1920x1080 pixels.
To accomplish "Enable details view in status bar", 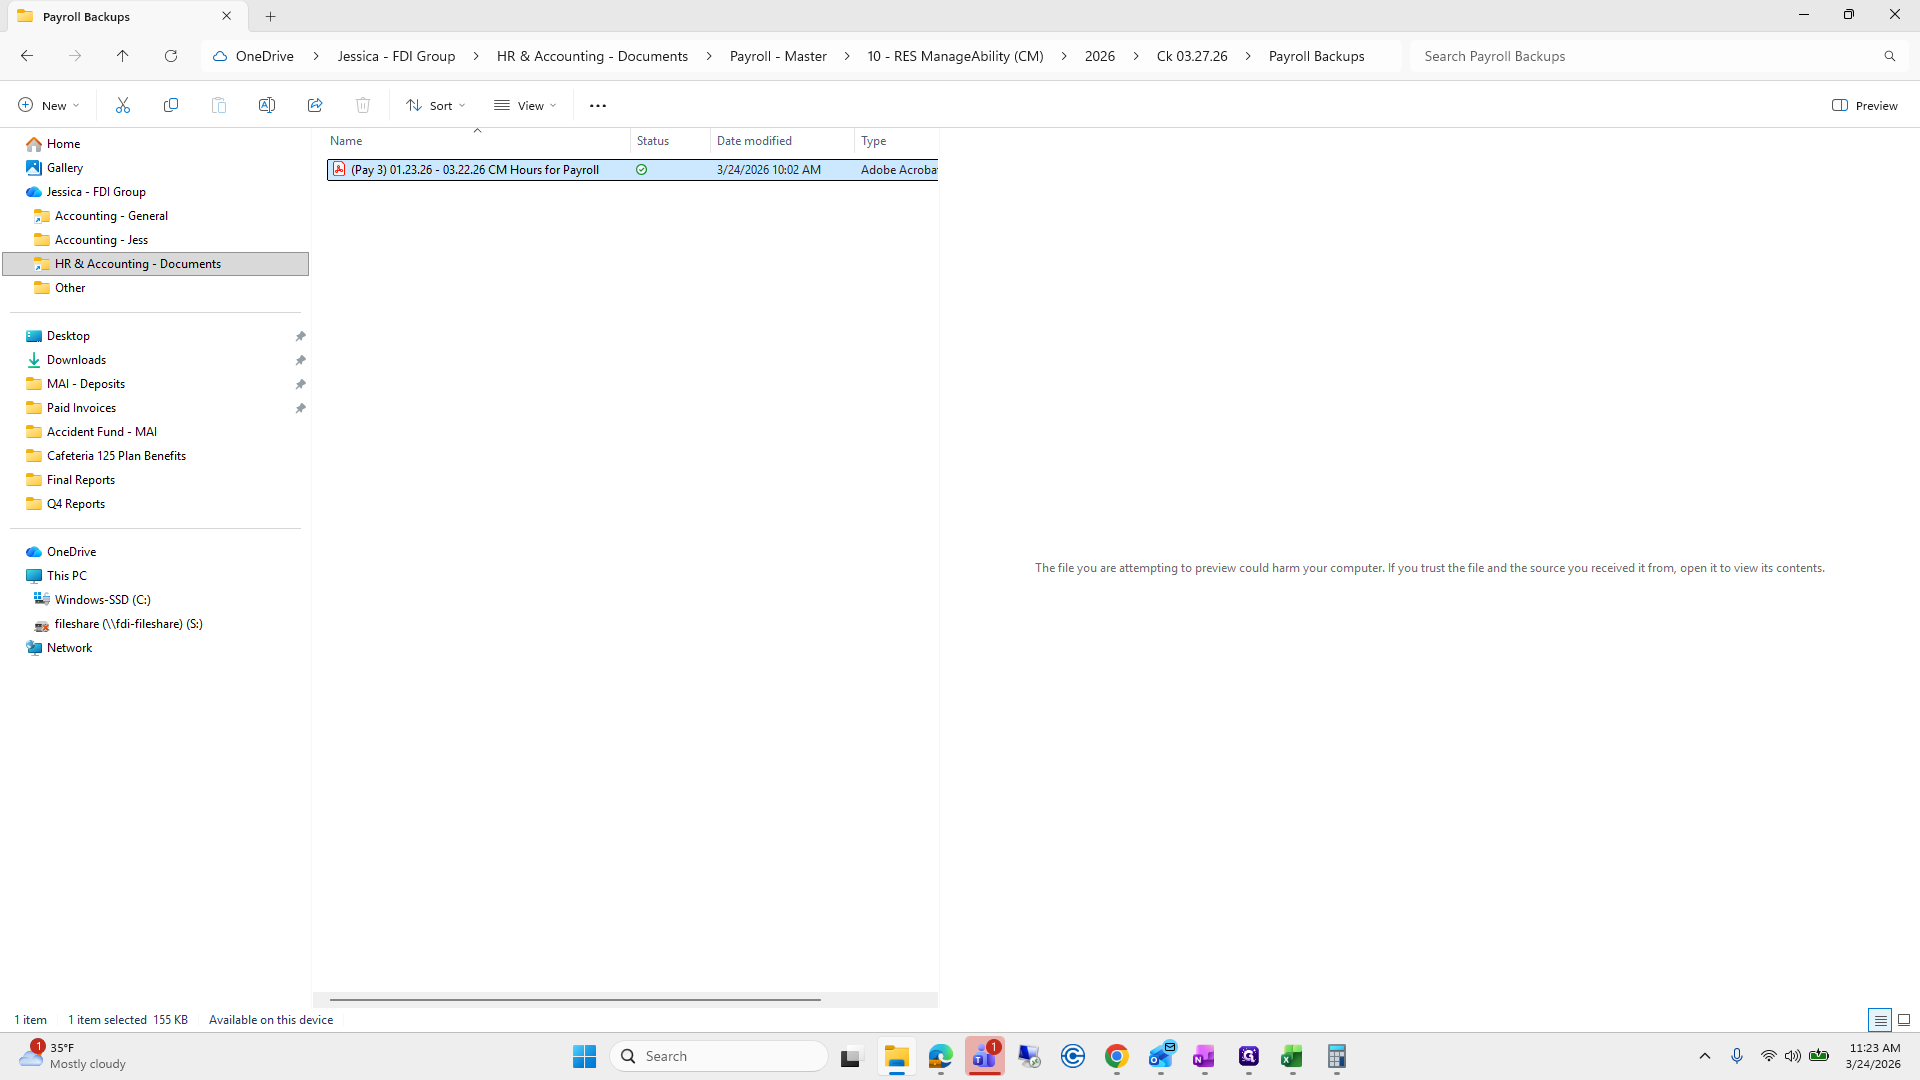I will coord(1881,1020).
